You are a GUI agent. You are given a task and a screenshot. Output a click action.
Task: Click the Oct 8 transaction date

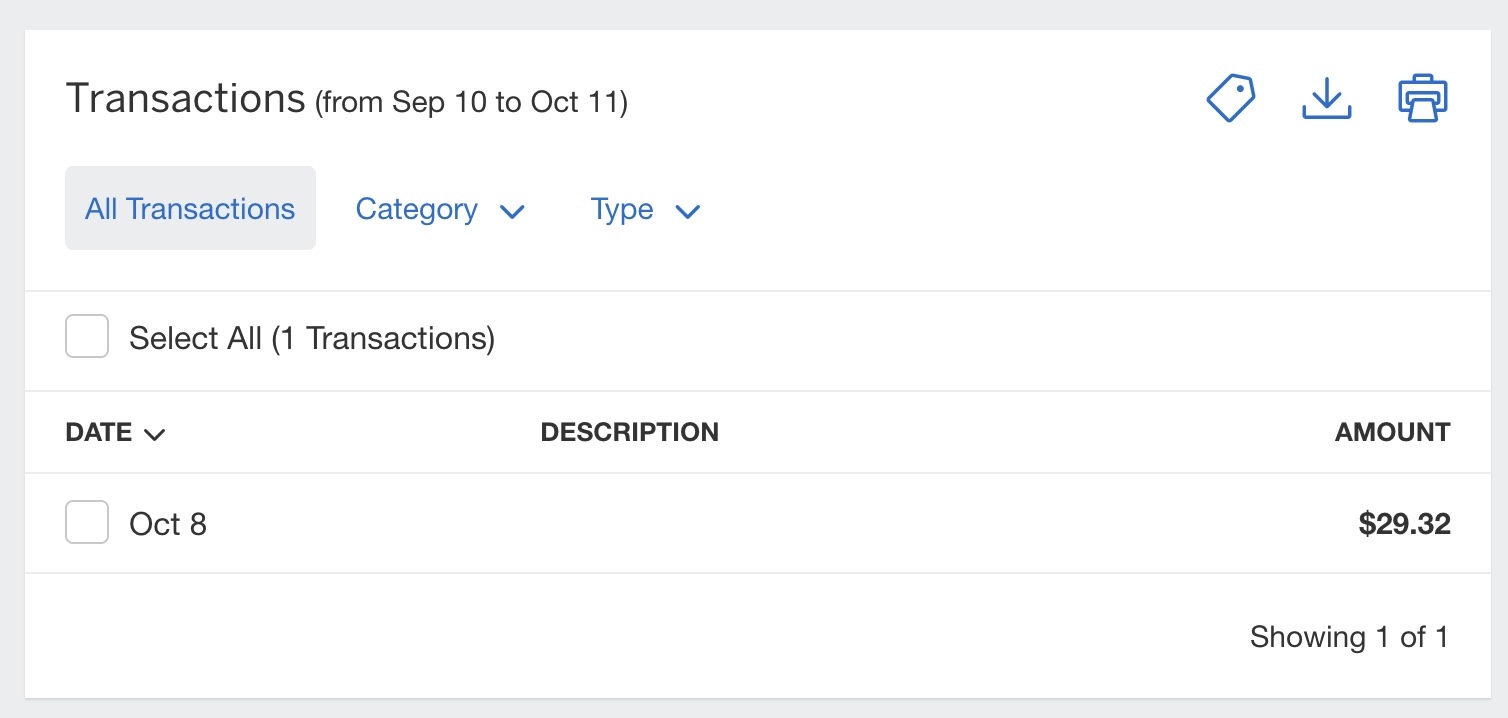pos(168,524)
